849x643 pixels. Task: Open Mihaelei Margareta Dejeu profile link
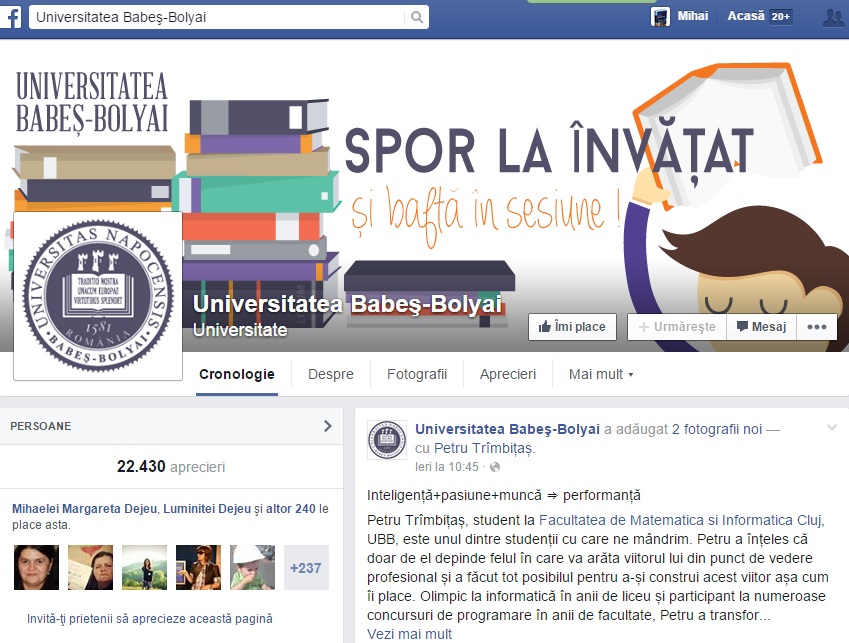coord(84,509)
